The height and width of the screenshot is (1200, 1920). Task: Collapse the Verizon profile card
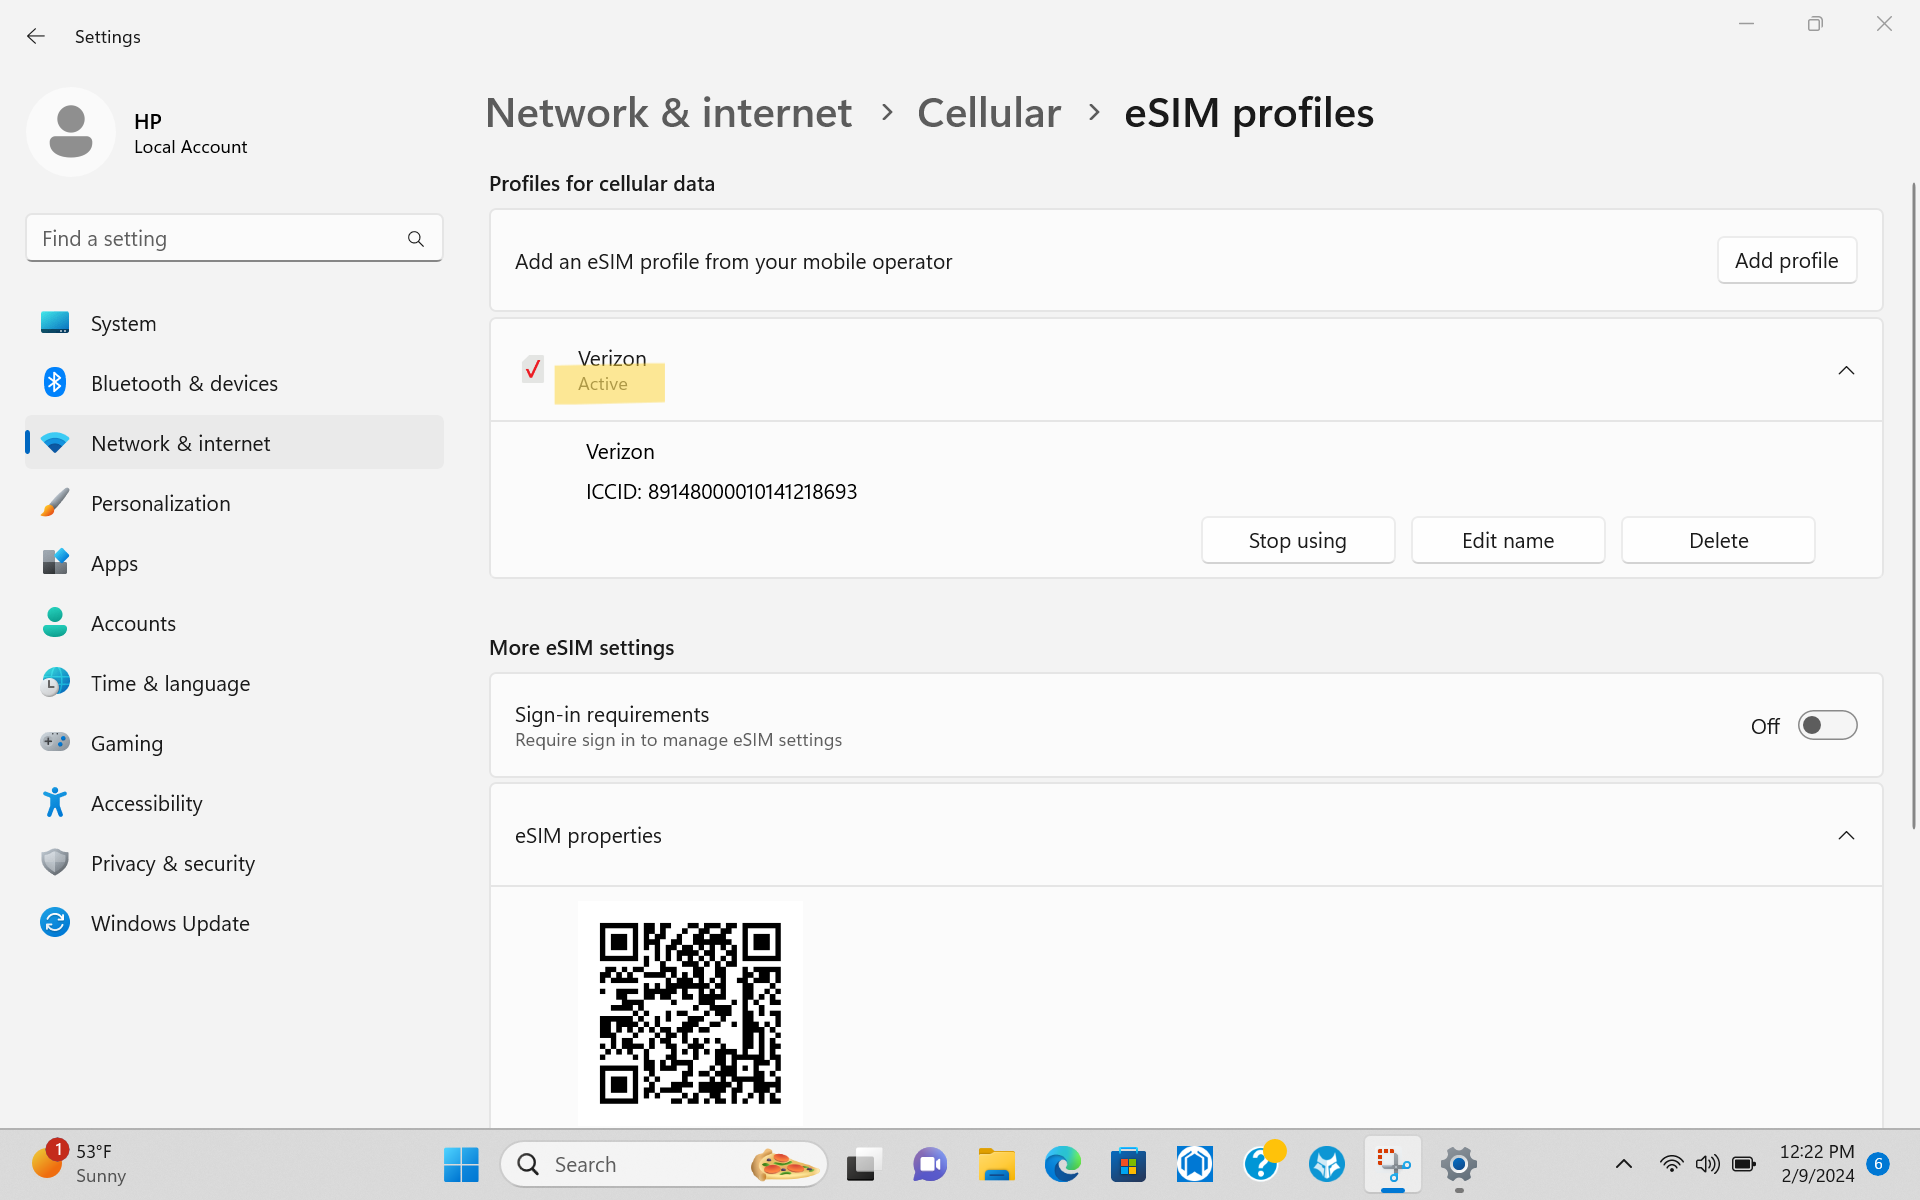(x=1846, y=370)
